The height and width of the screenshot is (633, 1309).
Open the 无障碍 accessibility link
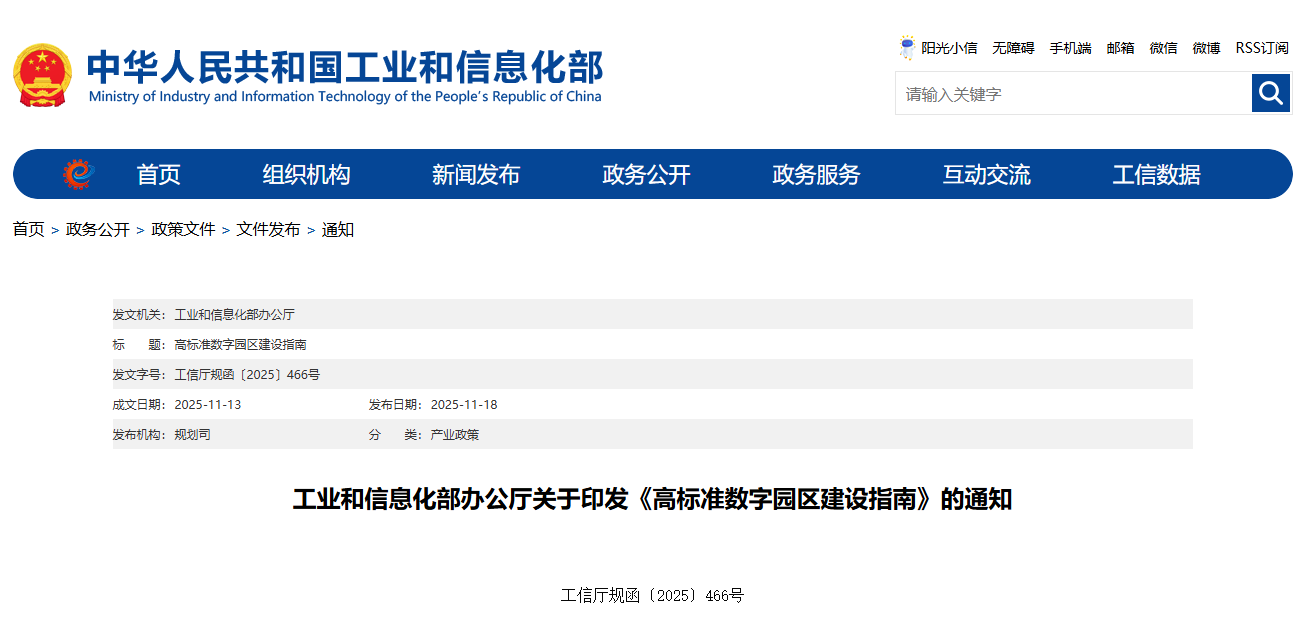click(x=1013, y=48)
